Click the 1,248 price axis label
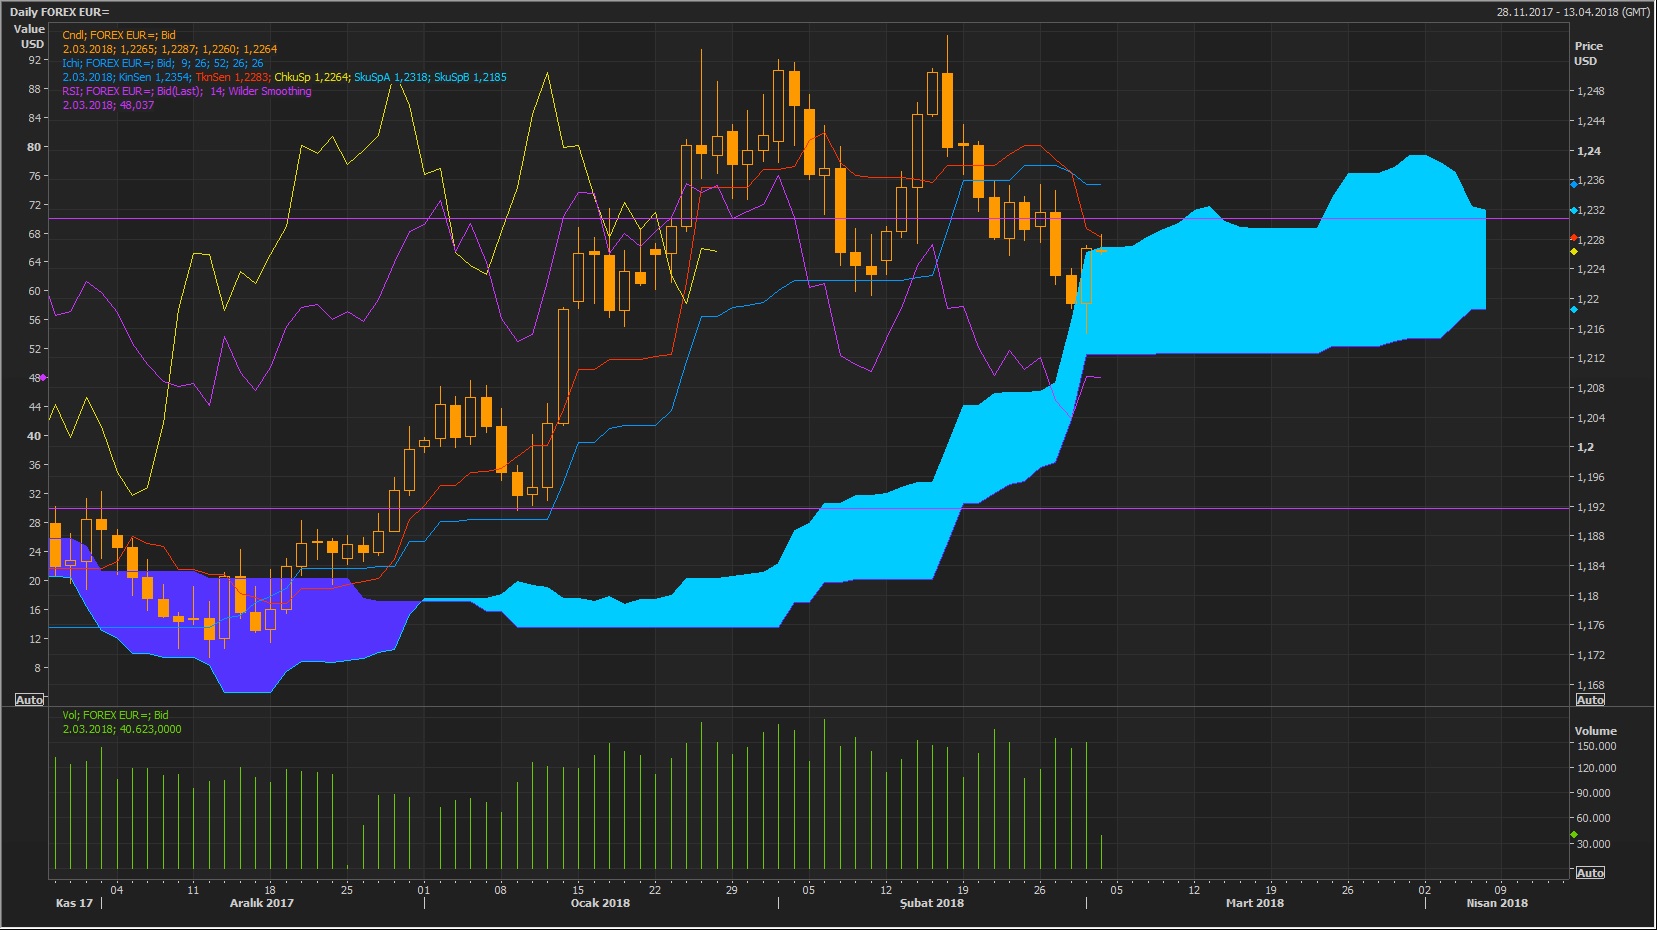The height and width of the screenshot is (930, 1657). point(1590,91)
